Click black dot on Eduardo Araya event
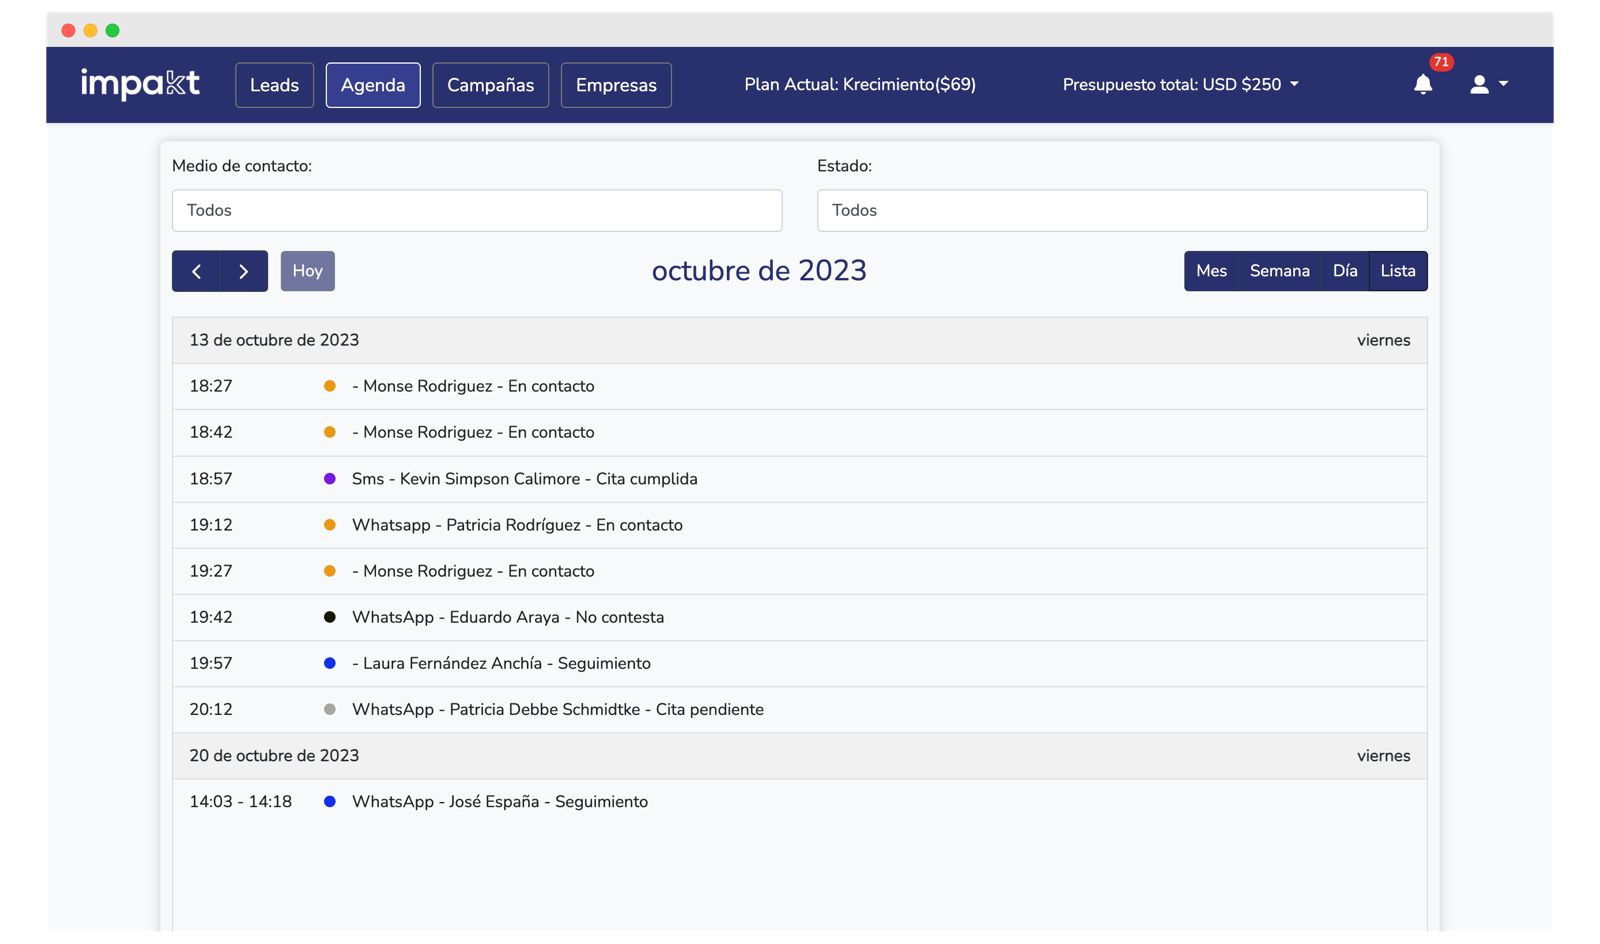Screen dimensions: 1600x944 pyautogui.click(x=330, y=617)
